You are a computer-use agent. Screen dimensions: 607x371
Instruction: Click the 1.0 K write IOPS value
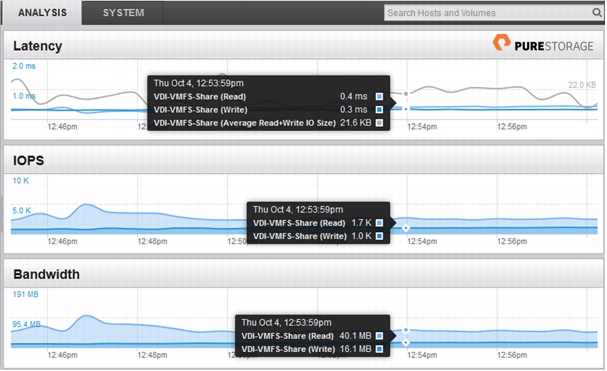tap(361, 236)
